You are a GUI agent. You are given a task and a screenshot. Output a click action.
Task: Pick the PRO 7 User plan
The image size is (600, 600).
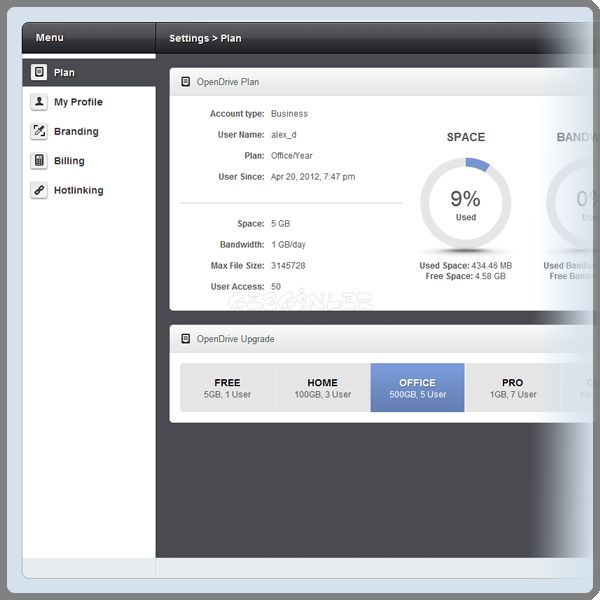513,388
